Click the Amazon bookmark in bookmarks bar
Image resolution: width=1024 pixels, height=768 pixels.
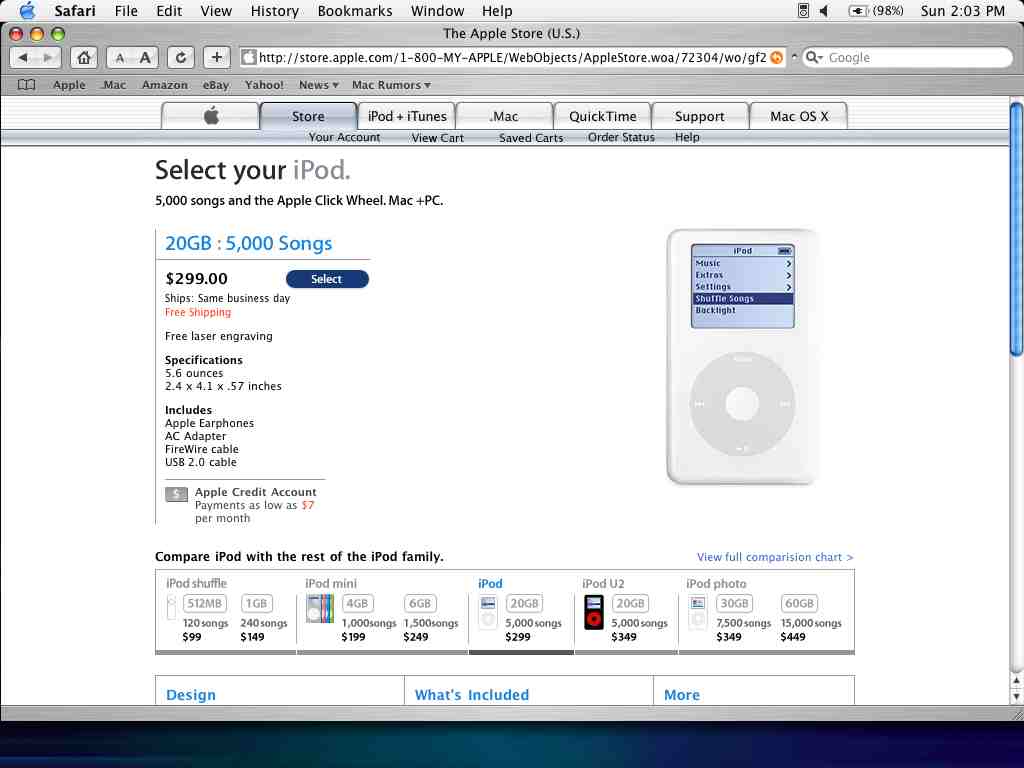click(x=165, y=85)
